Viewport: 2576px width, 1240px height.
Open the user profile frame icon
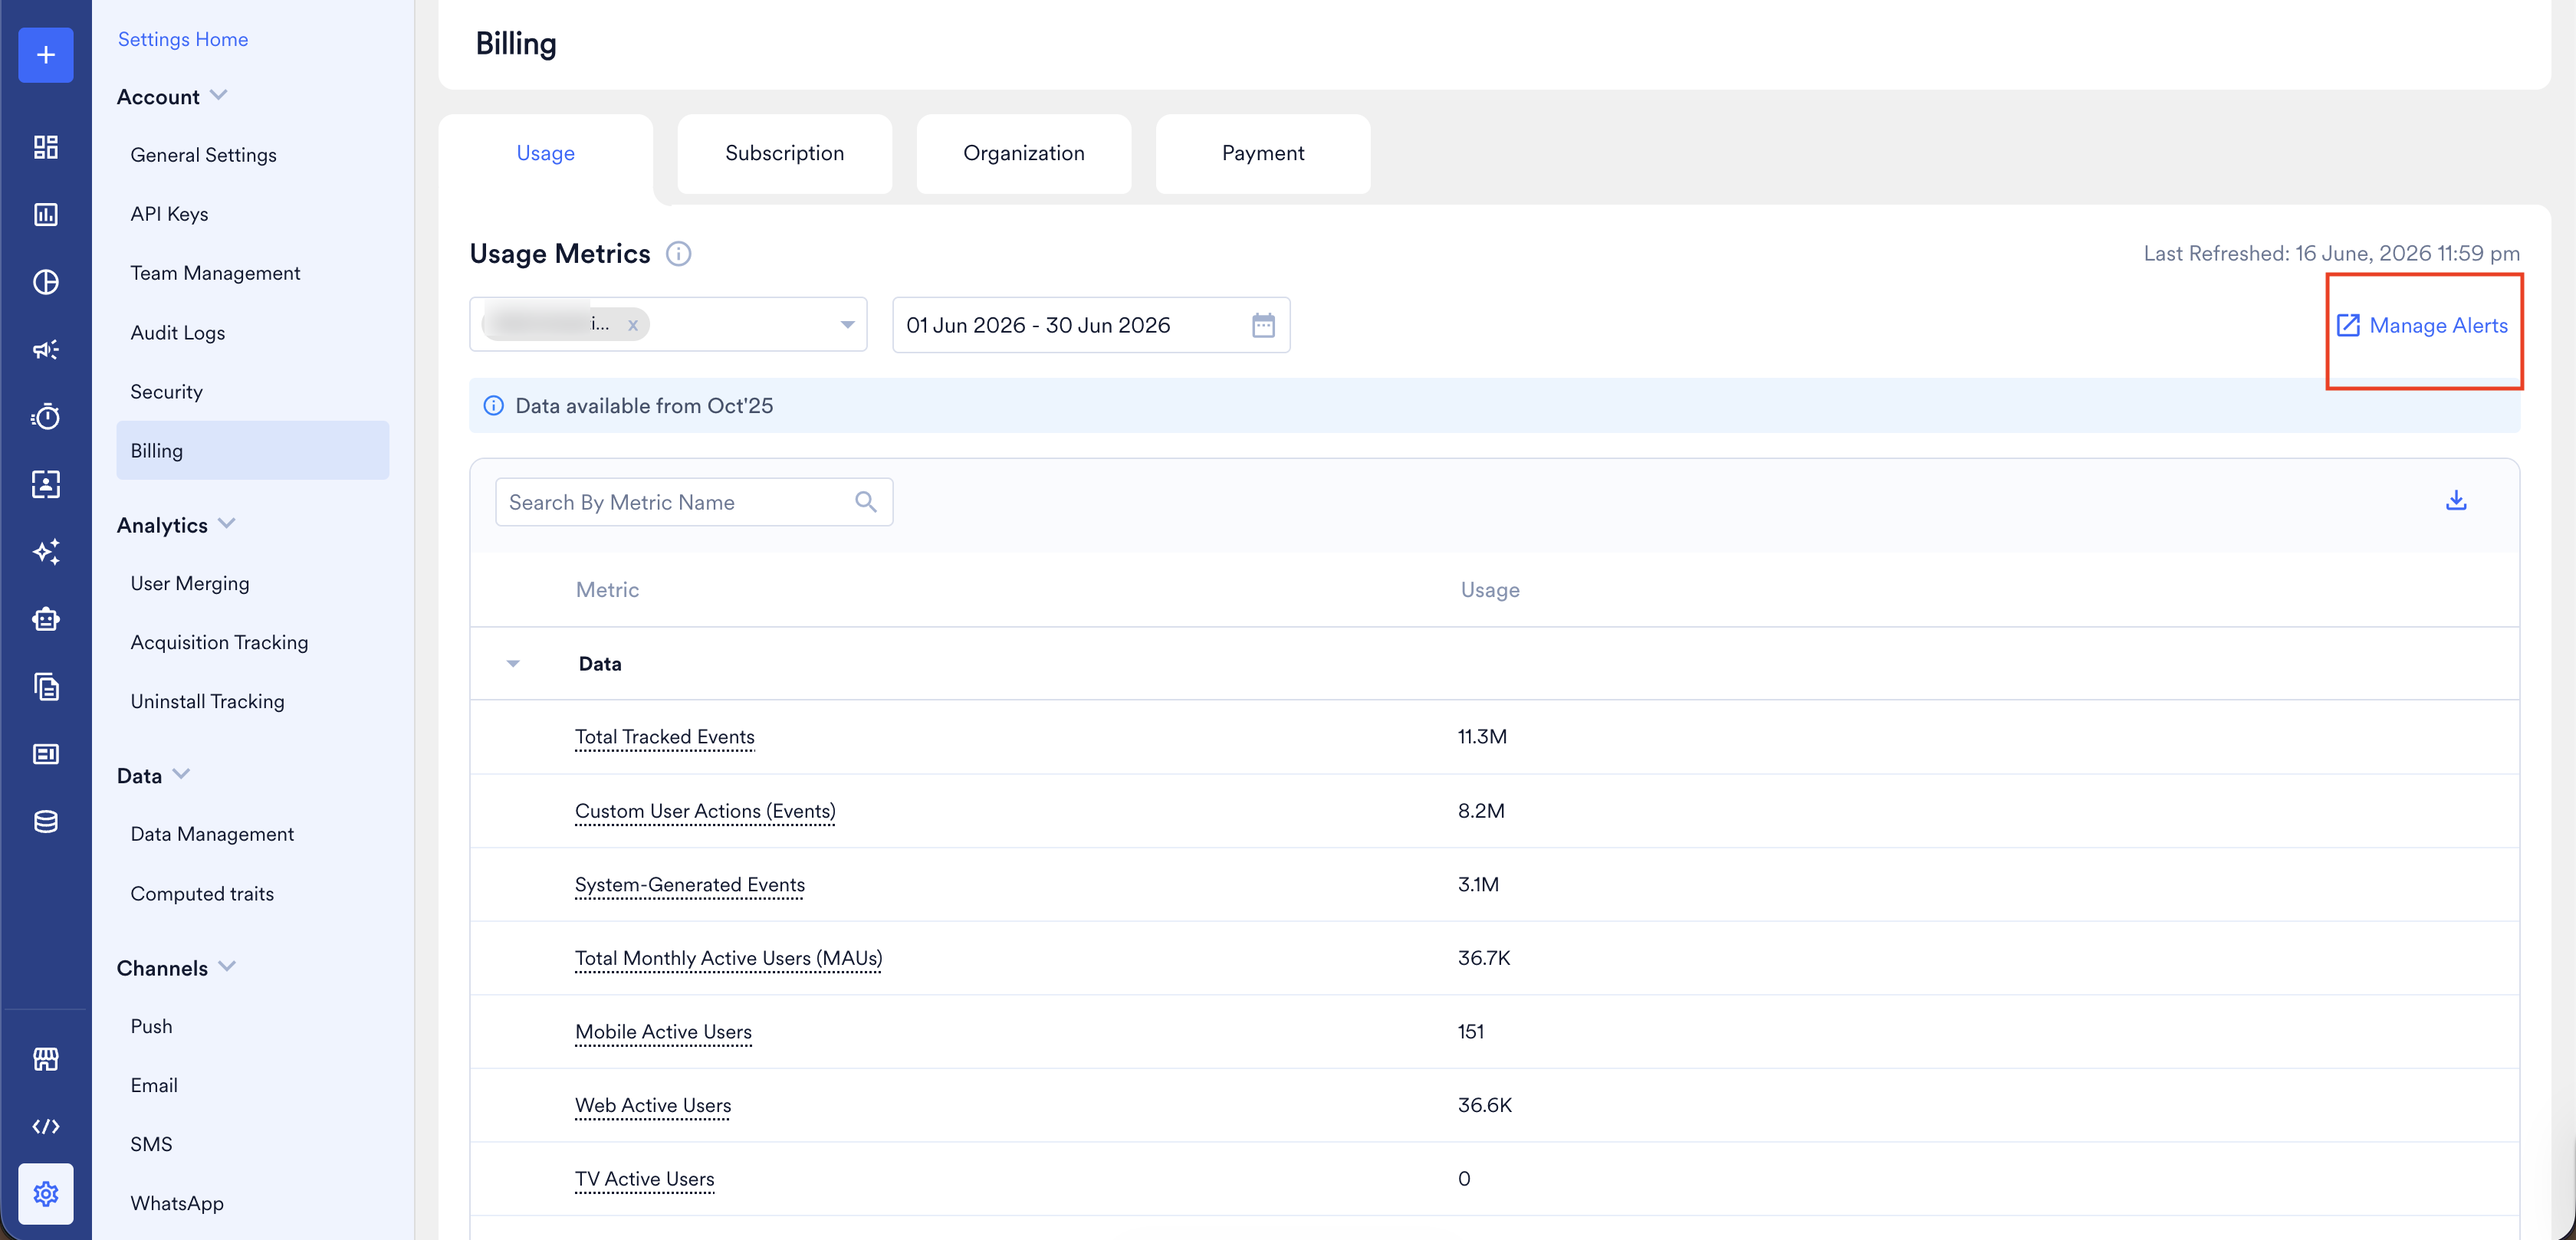coord(46,484)
